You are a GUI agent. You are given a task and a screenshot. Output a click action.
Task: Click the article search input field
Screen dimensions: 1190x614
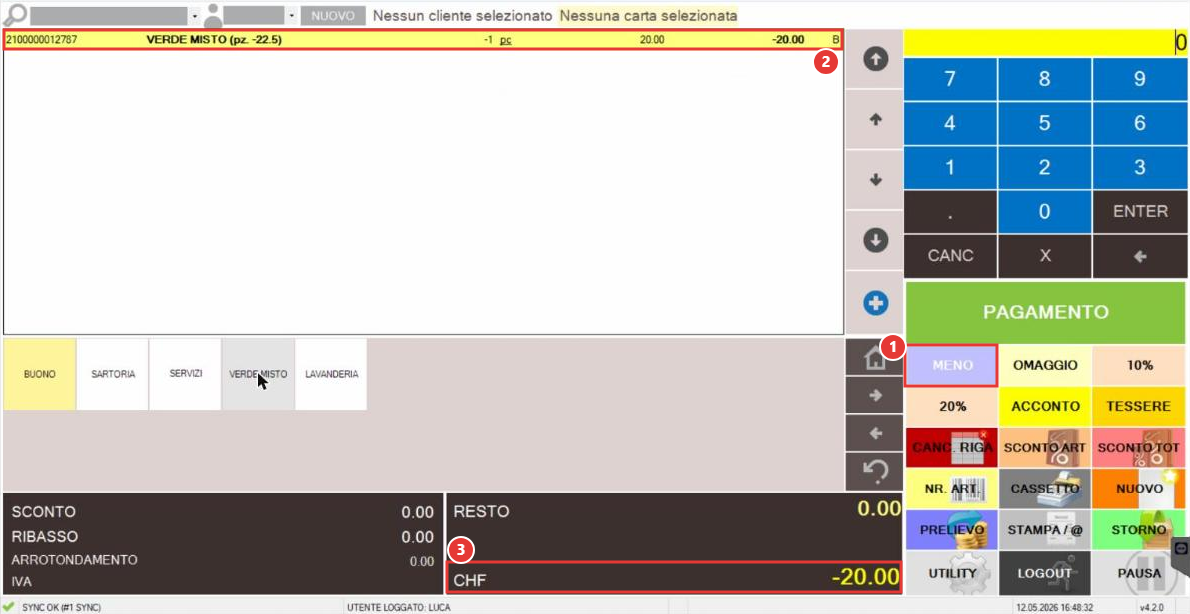click(x=109, y=16)
